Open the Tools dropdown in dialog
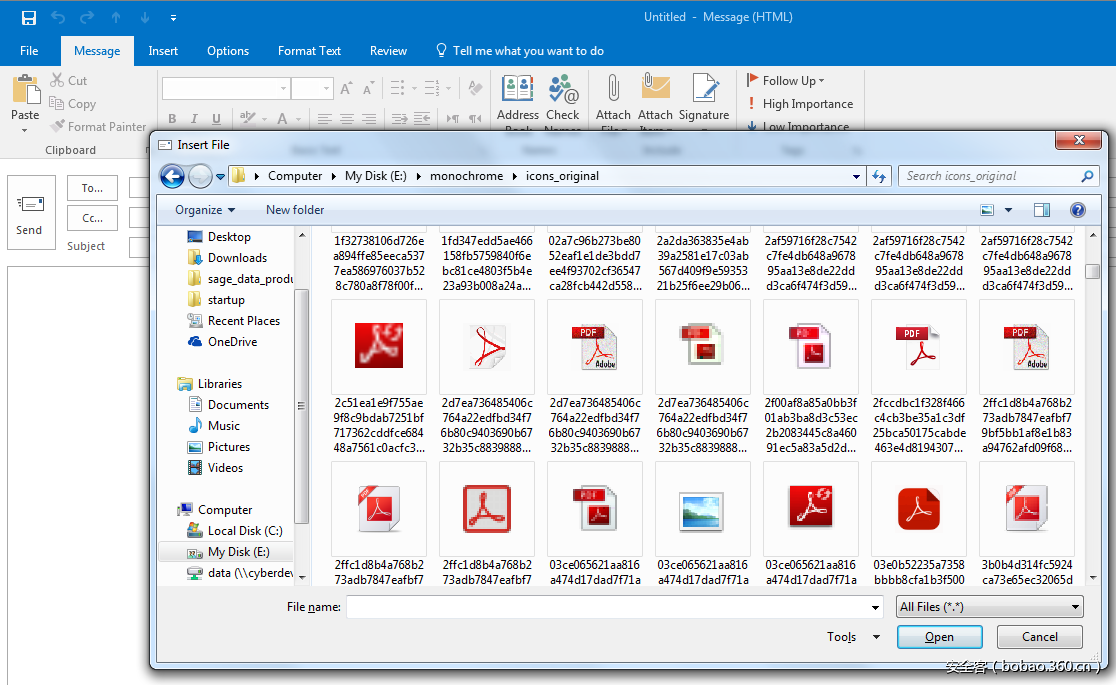 tap(853, 637)
